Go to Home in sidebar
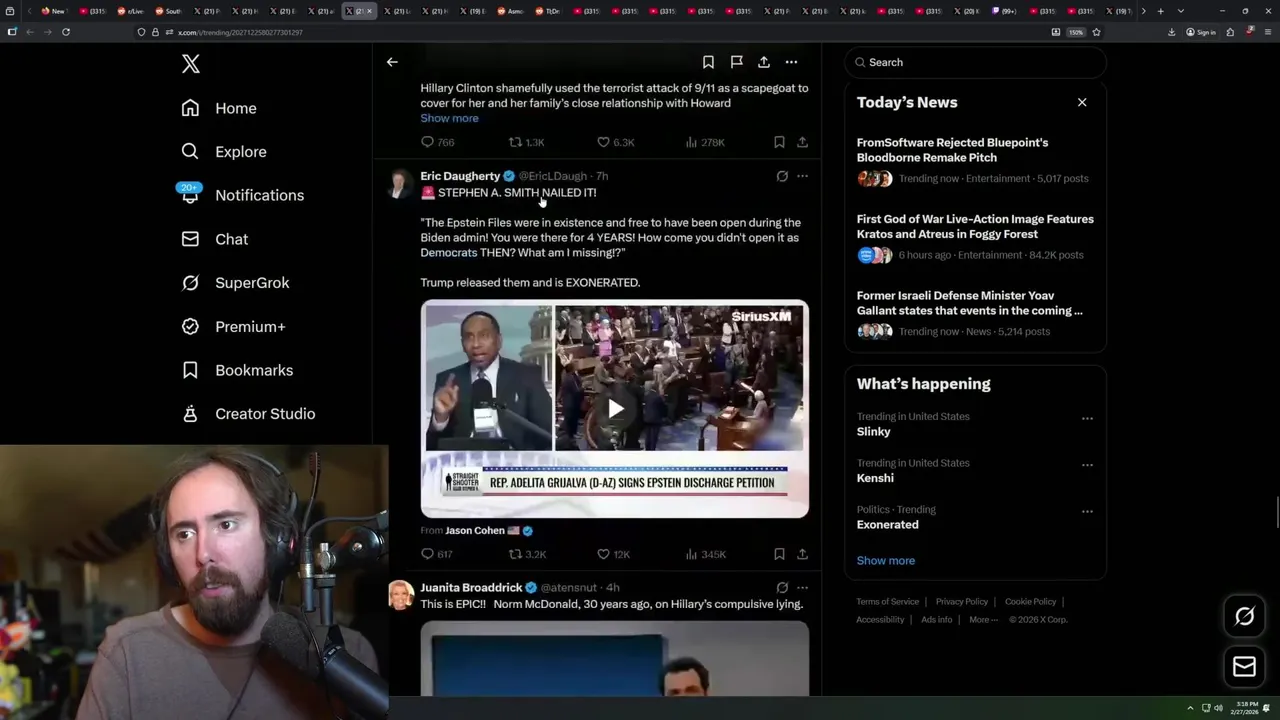This screenshot has width=1280, height=720. (219, 108)
